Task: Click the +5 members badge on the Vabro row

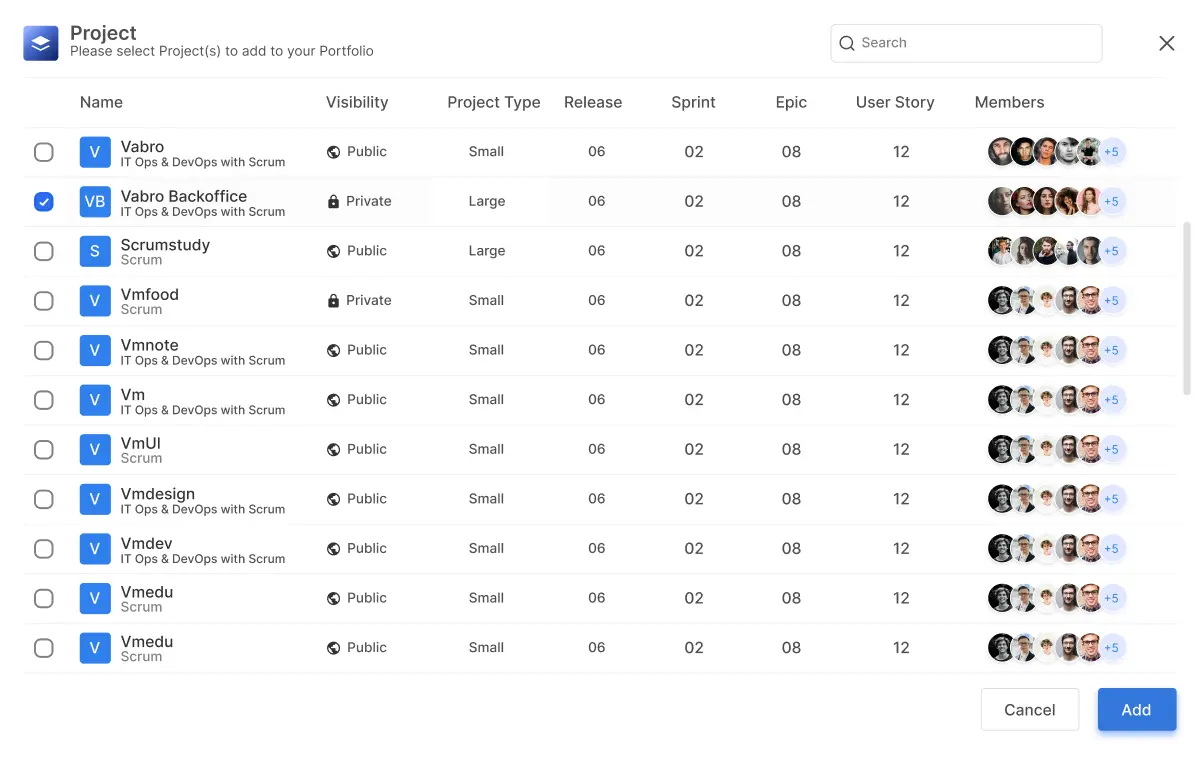Action: pos(1111,151)
